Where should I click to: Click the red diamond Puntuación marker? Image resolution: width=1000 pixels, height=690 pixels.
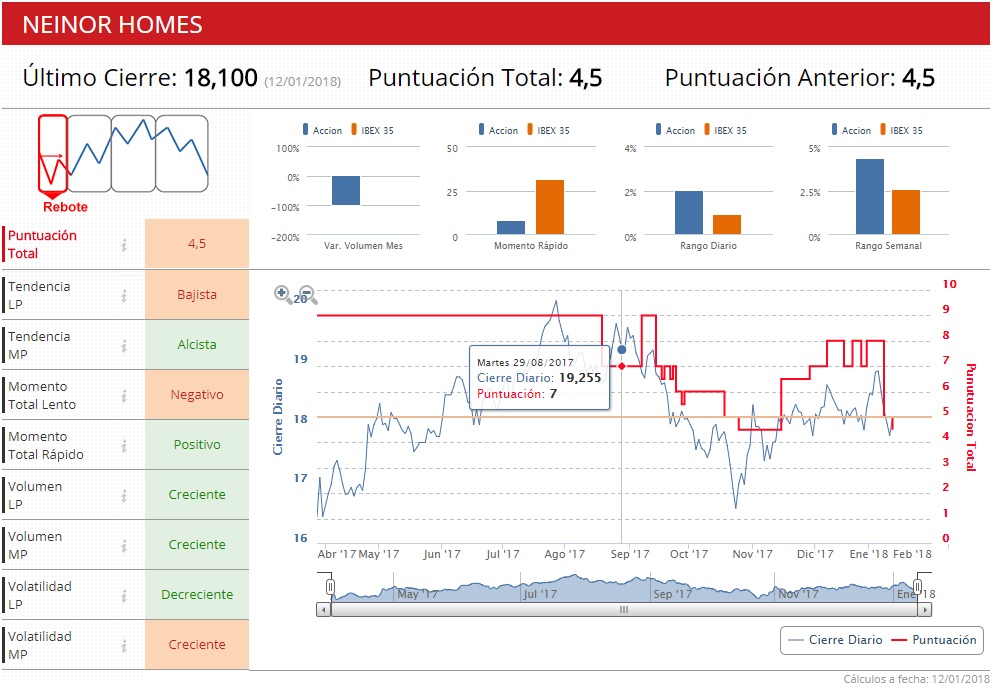click(x=622, y=366)
